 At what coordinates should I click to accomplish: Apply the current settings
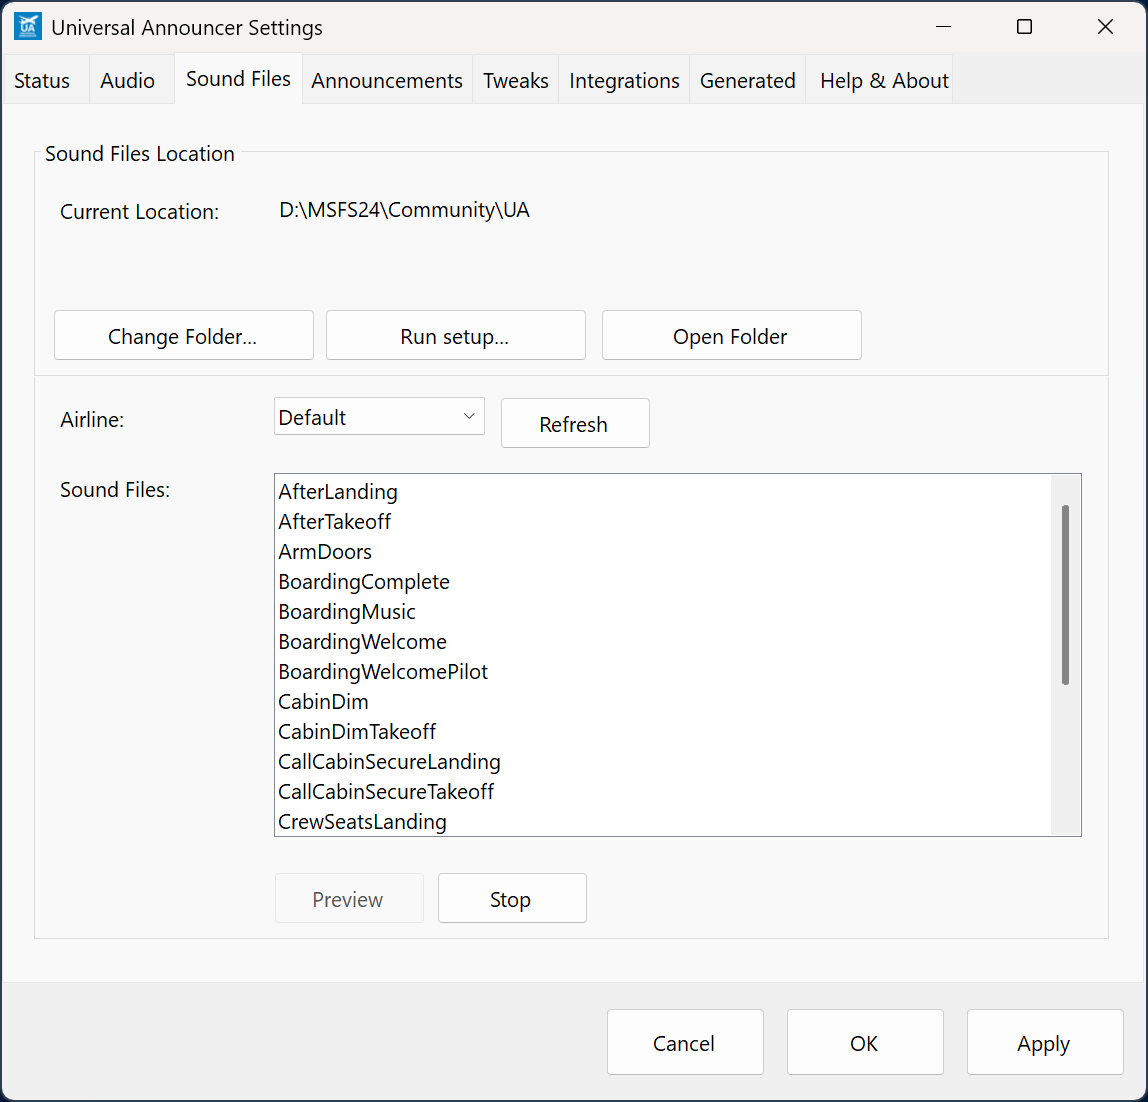click(x=1045, y=1043)
